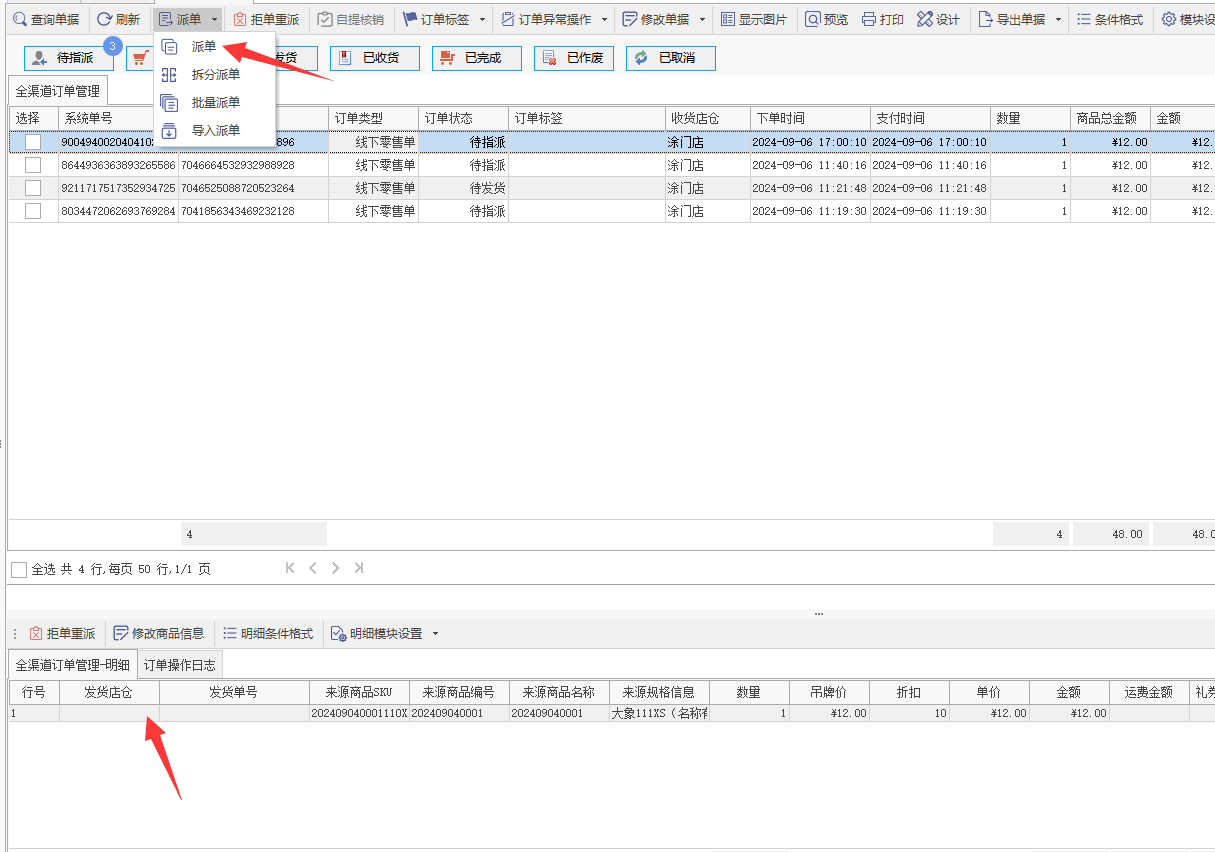This screenshot has width=1215, height=852.
Task: Switch to 全渠道订单管理-明细 tab
Action: point(73,665)
